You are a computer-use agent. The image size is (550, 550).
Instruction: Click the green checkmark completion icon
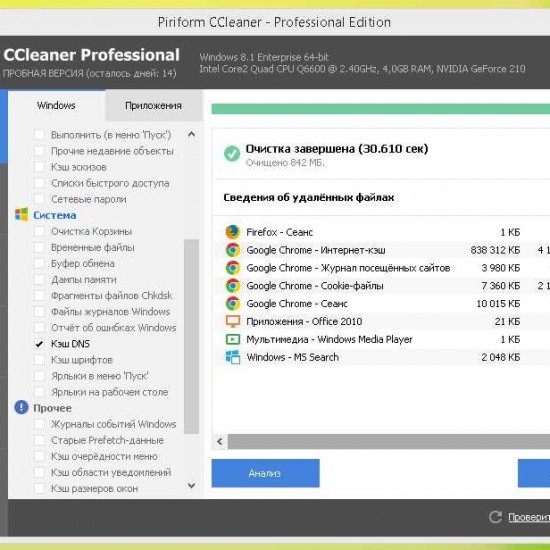pyautogui.click(x=232, y=153)
